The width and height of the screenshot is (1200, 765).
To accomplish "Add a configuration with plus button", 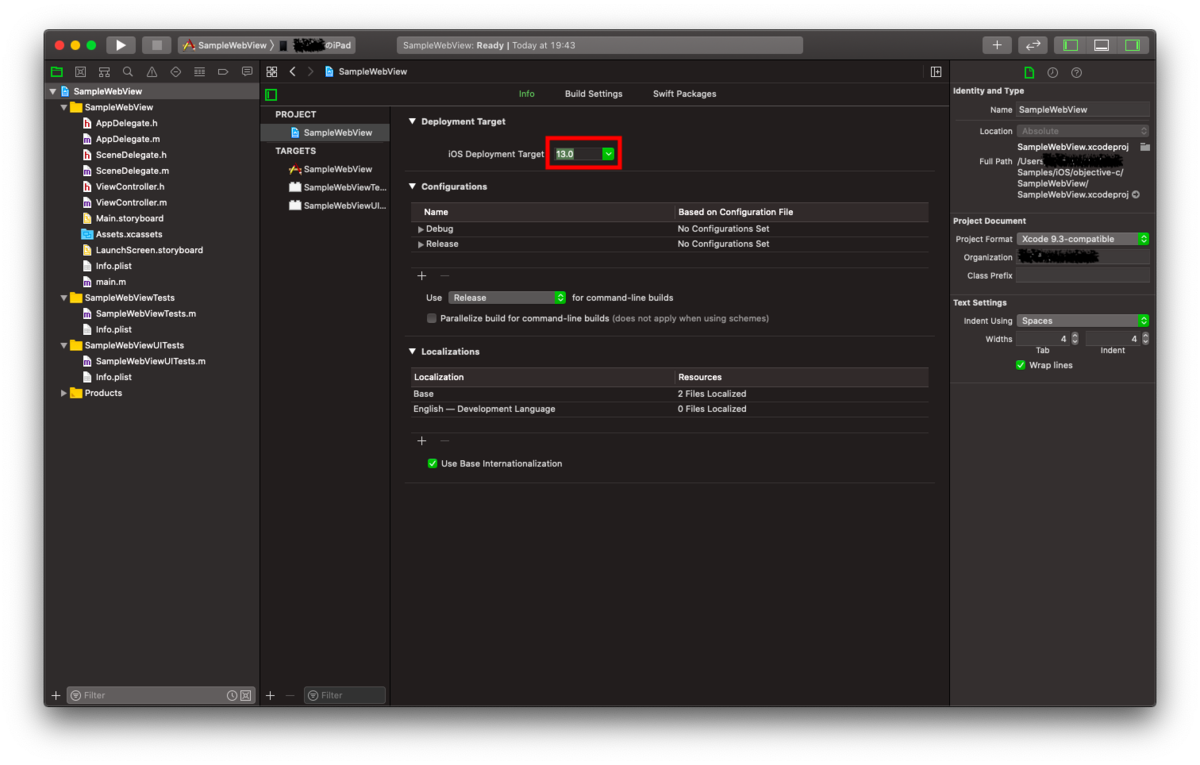I will click(x=421, y=276).
